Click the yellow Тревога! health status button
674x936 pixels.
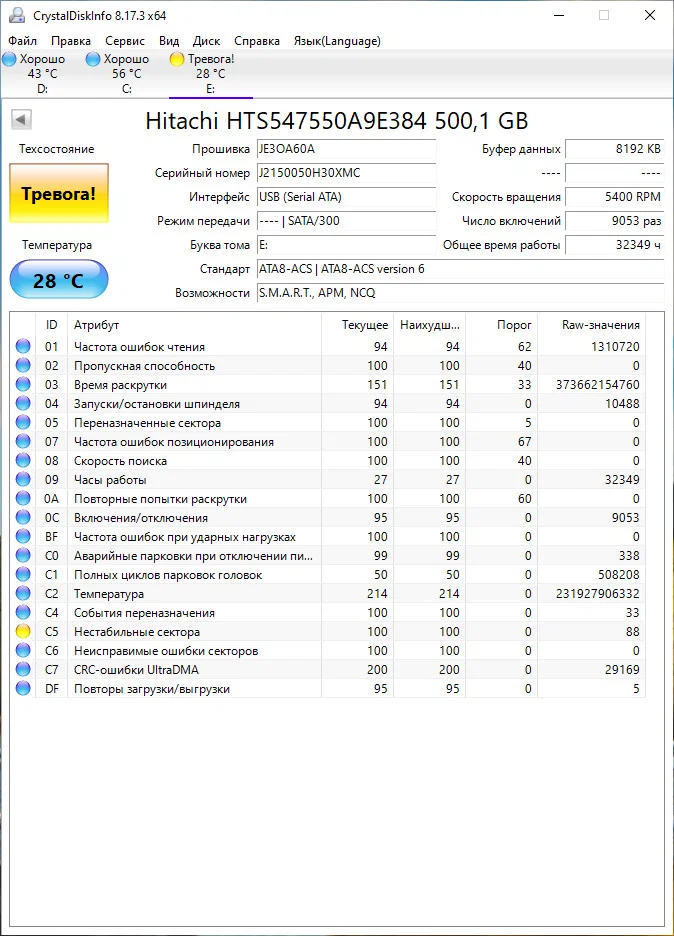point(59,193)
